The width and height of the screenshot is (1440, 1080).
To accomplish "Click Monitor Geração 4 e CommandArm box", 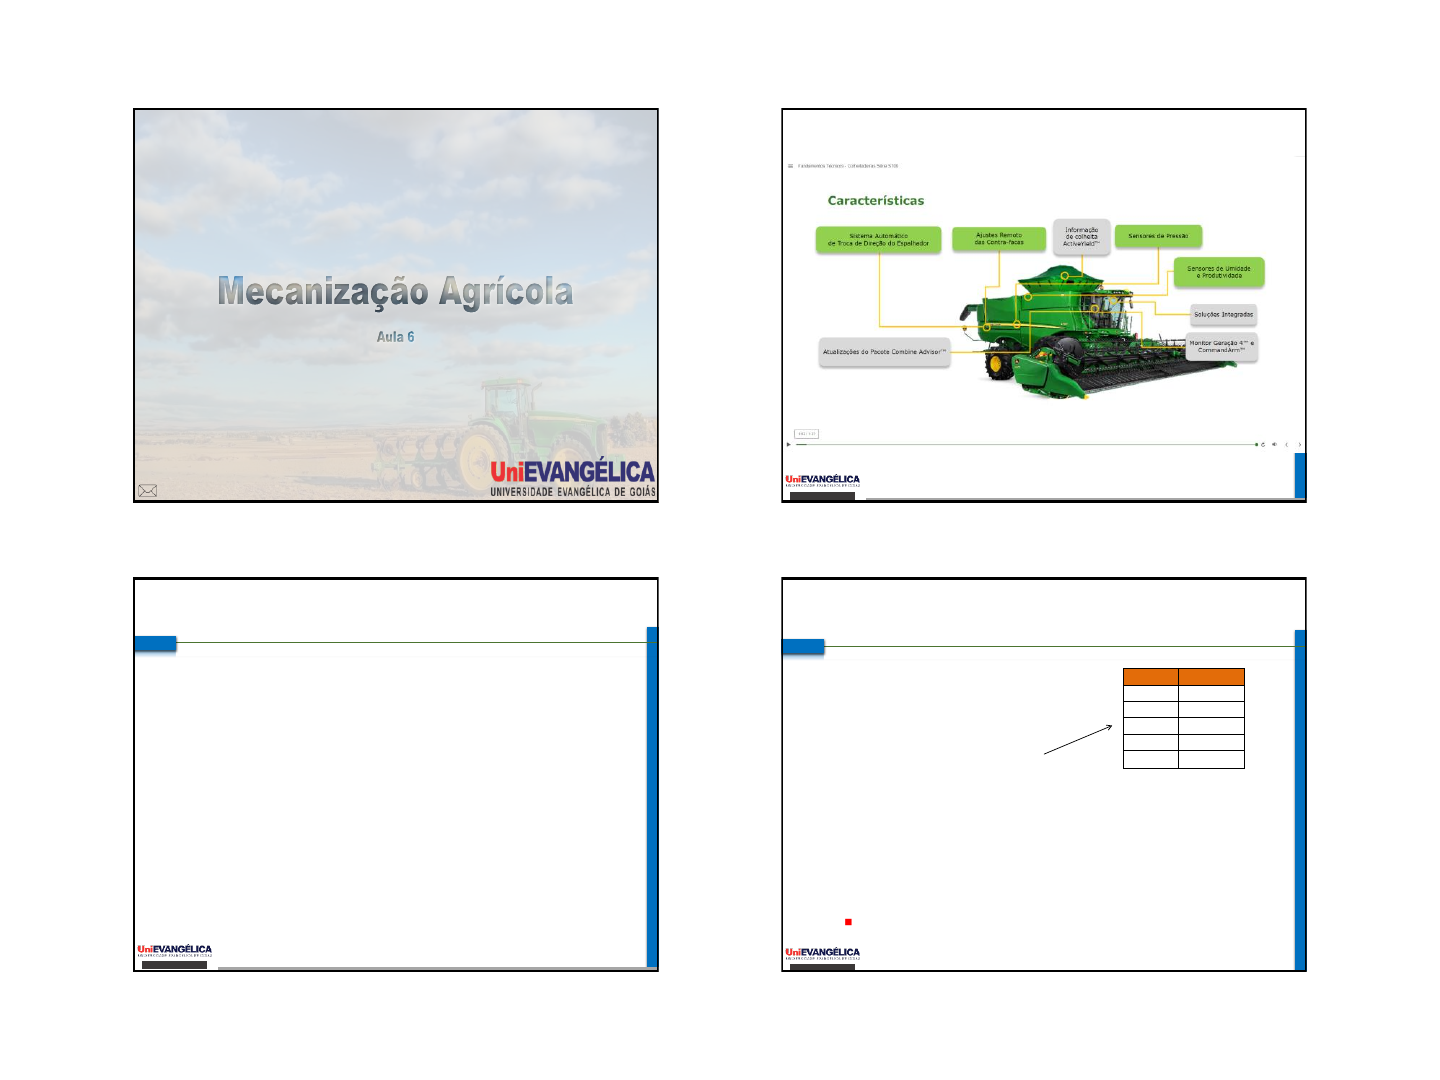I will tap(1221, 347).
